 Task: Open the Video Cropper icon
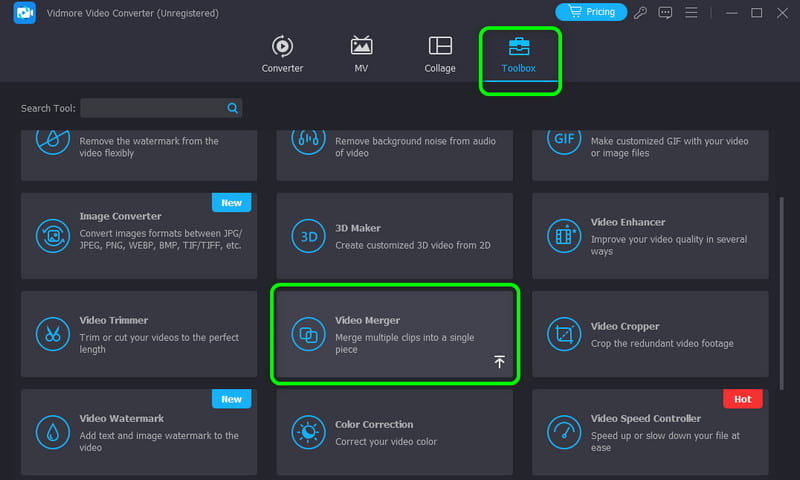pos(564,333)
